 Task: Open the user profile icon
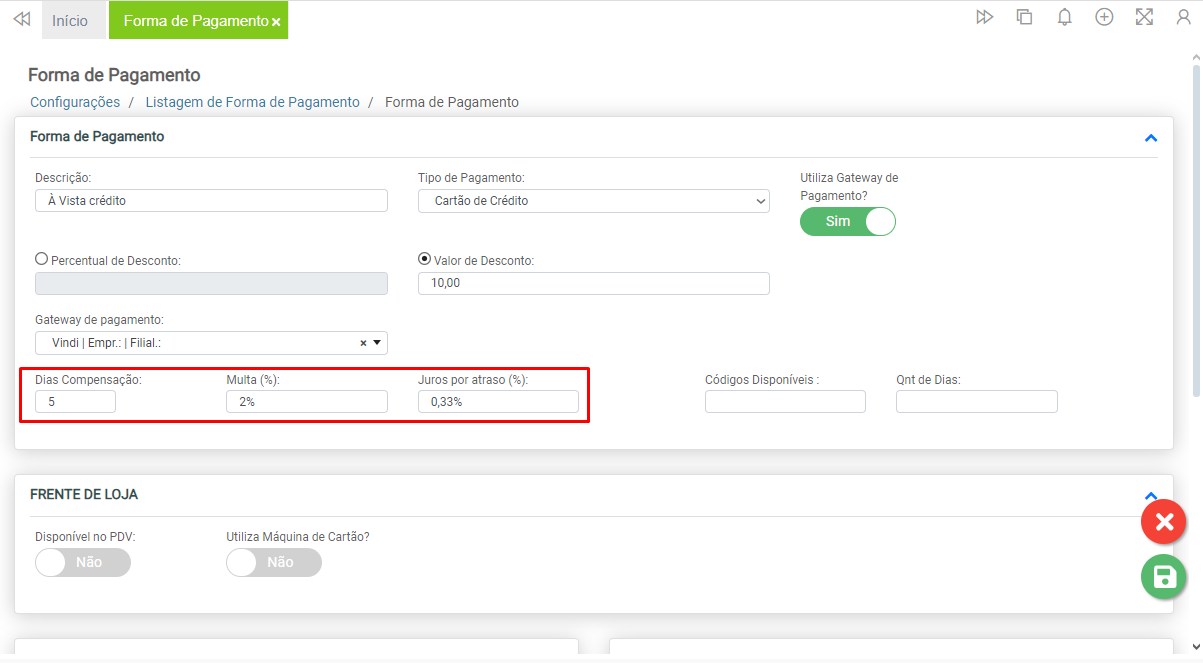1183,17
